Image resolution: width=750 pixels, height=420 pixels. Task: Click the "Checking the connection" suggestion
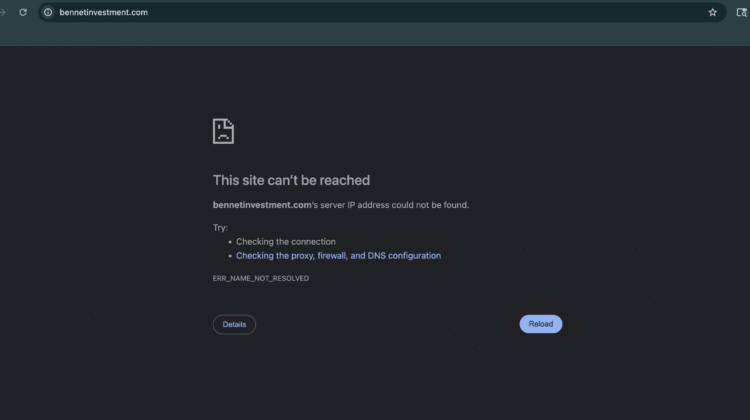[286, 242]
